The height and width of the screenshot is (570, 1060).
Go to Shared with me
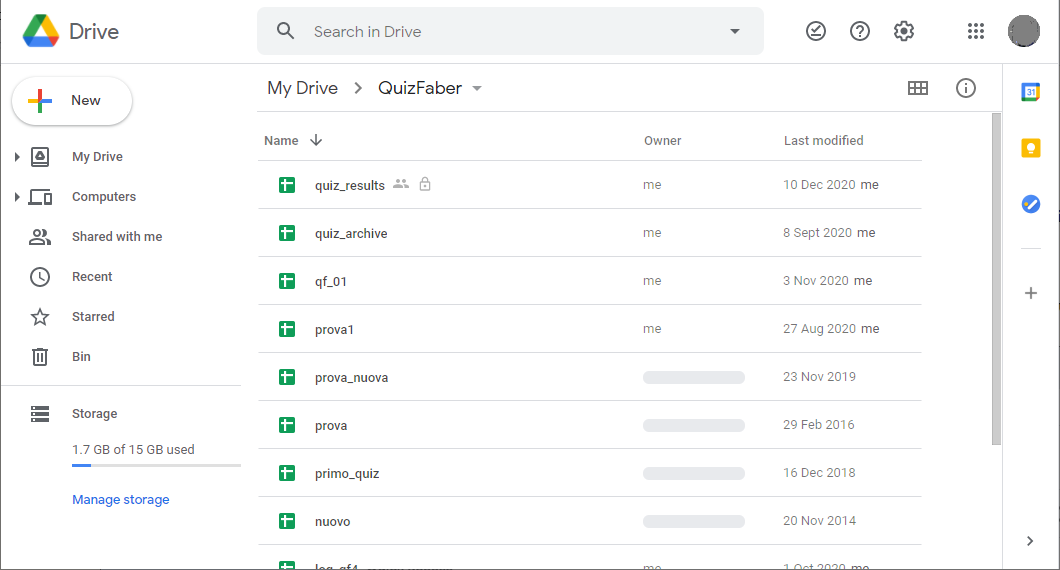click(x=116, y=237)
